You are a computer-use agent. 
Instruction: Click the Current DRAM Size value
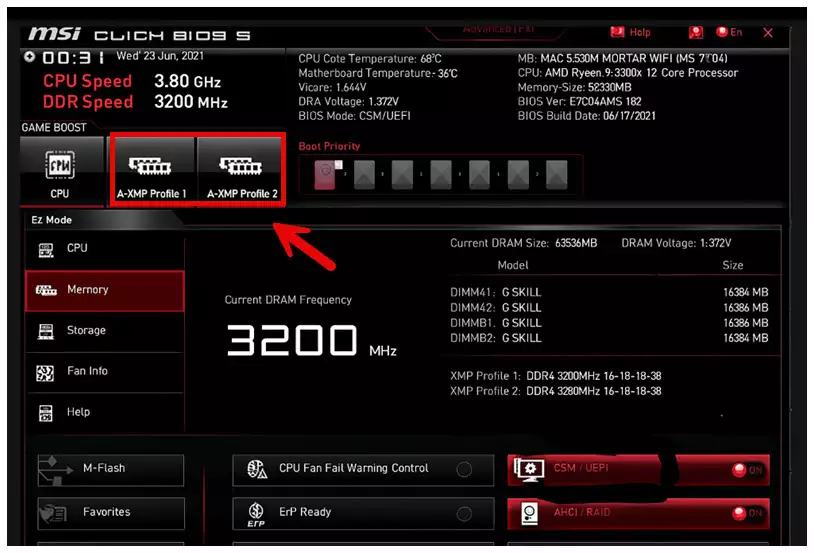click(576, 243)
